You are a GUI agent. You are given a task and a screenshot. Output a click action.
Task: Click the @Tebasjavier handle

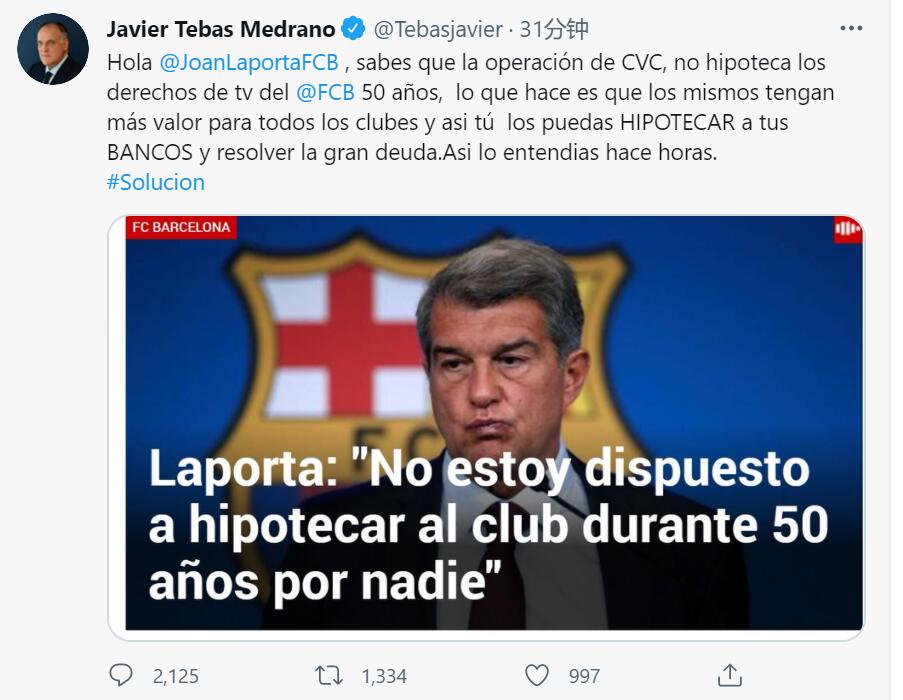pos(438,29)
